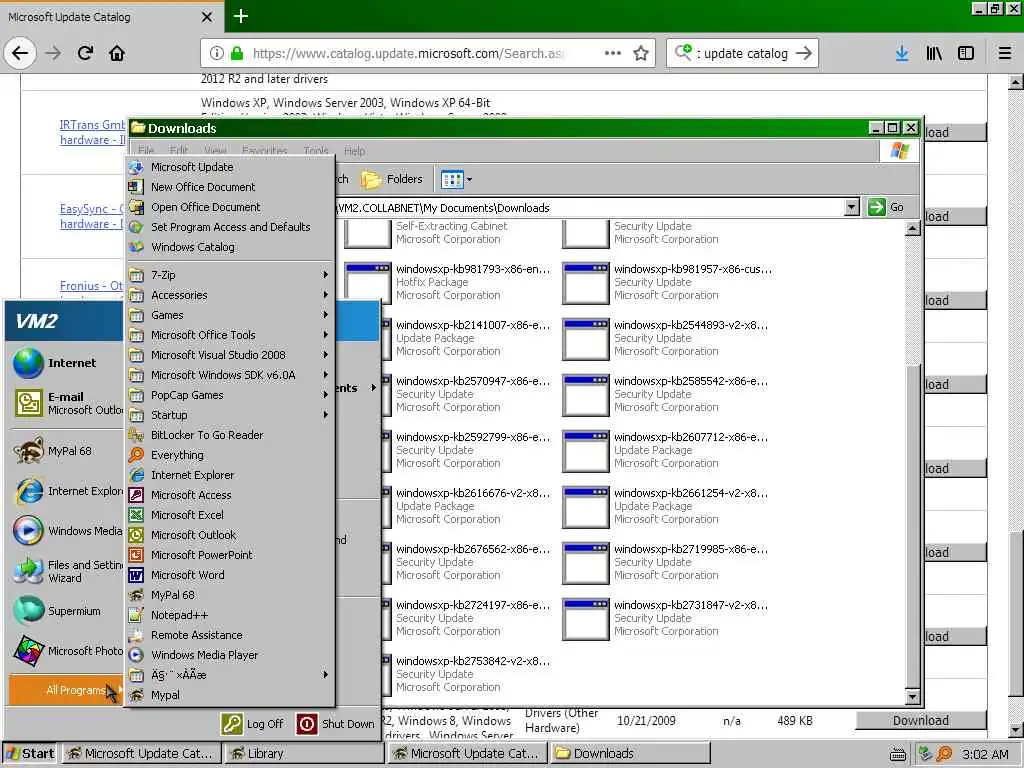This screenshot has width=1024, height=768.
Task: Expand the 7-Zip submenu
Action: pyautogui.click(x=230, y=275)
